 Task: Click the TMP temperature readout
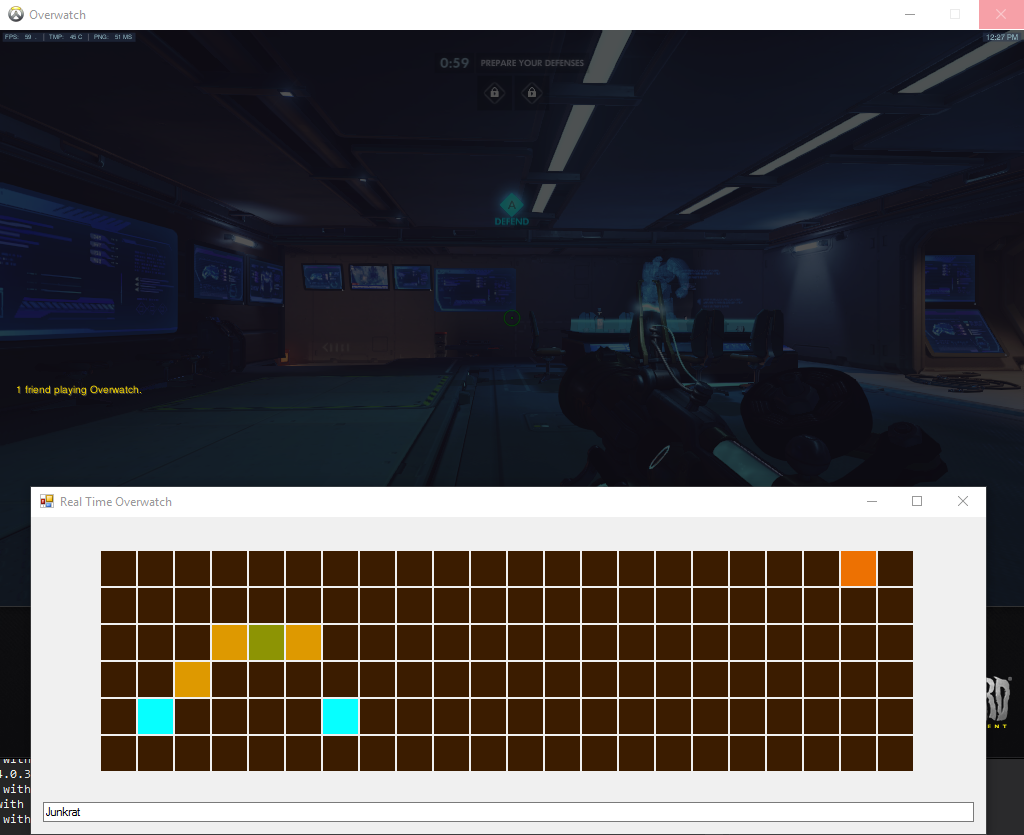click(65, 37)
